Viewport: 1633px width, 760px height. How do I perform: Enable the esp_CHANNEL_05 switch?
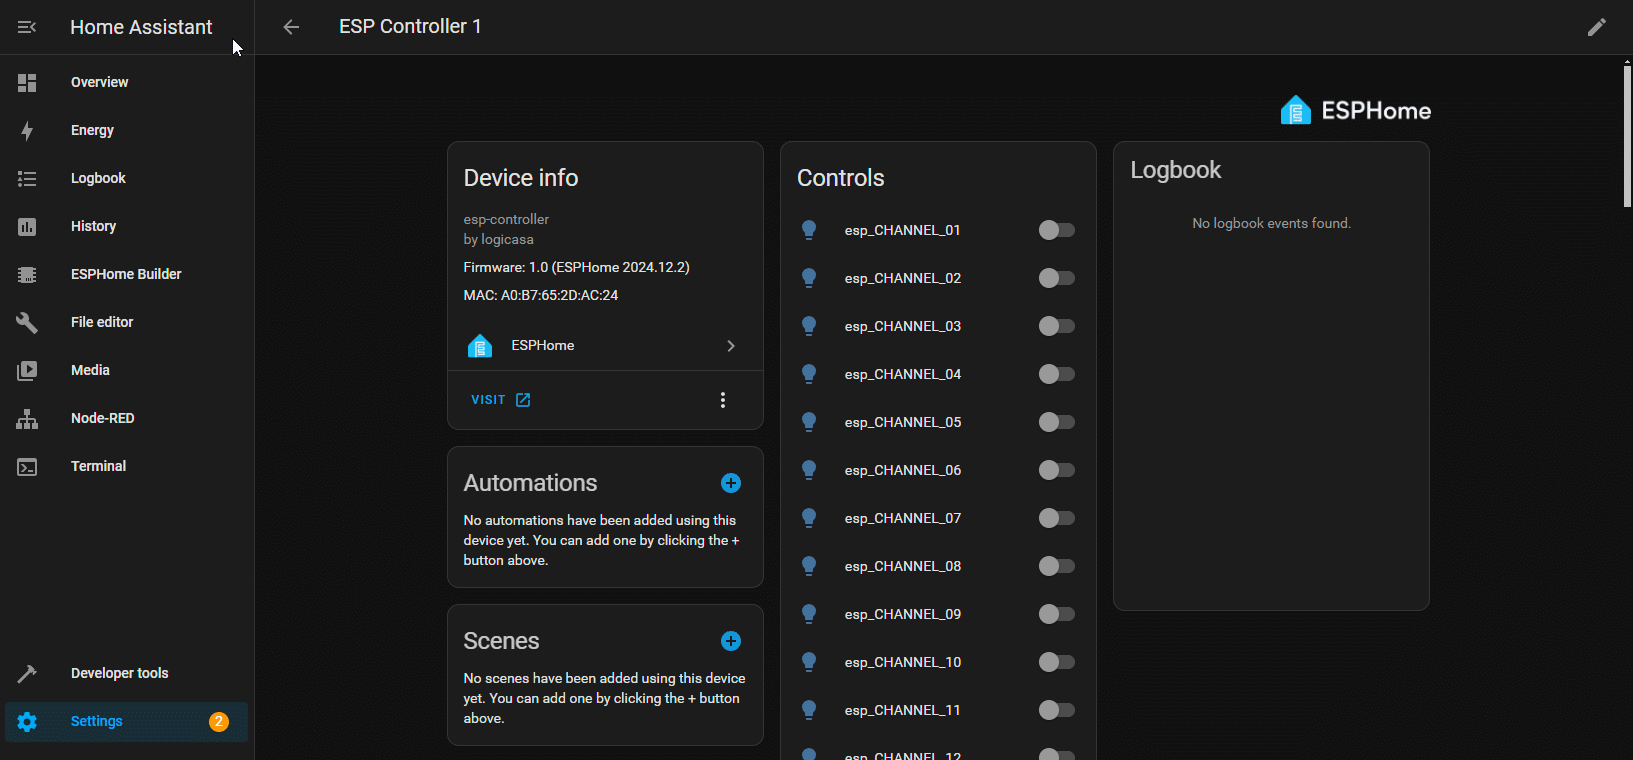click(x=1056, y=422)
